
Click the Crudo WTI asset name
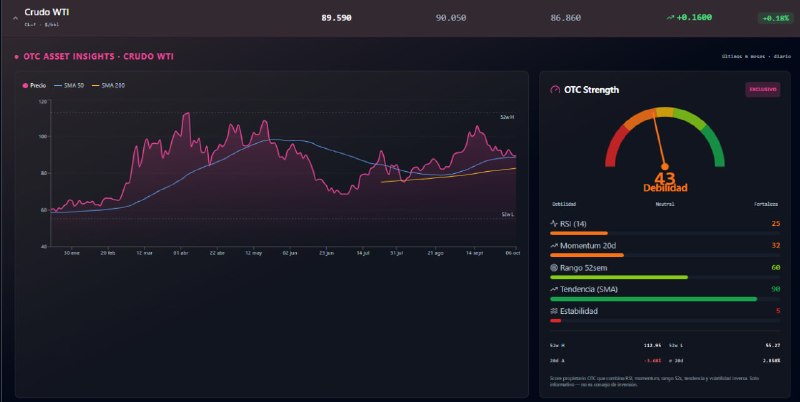46,12
